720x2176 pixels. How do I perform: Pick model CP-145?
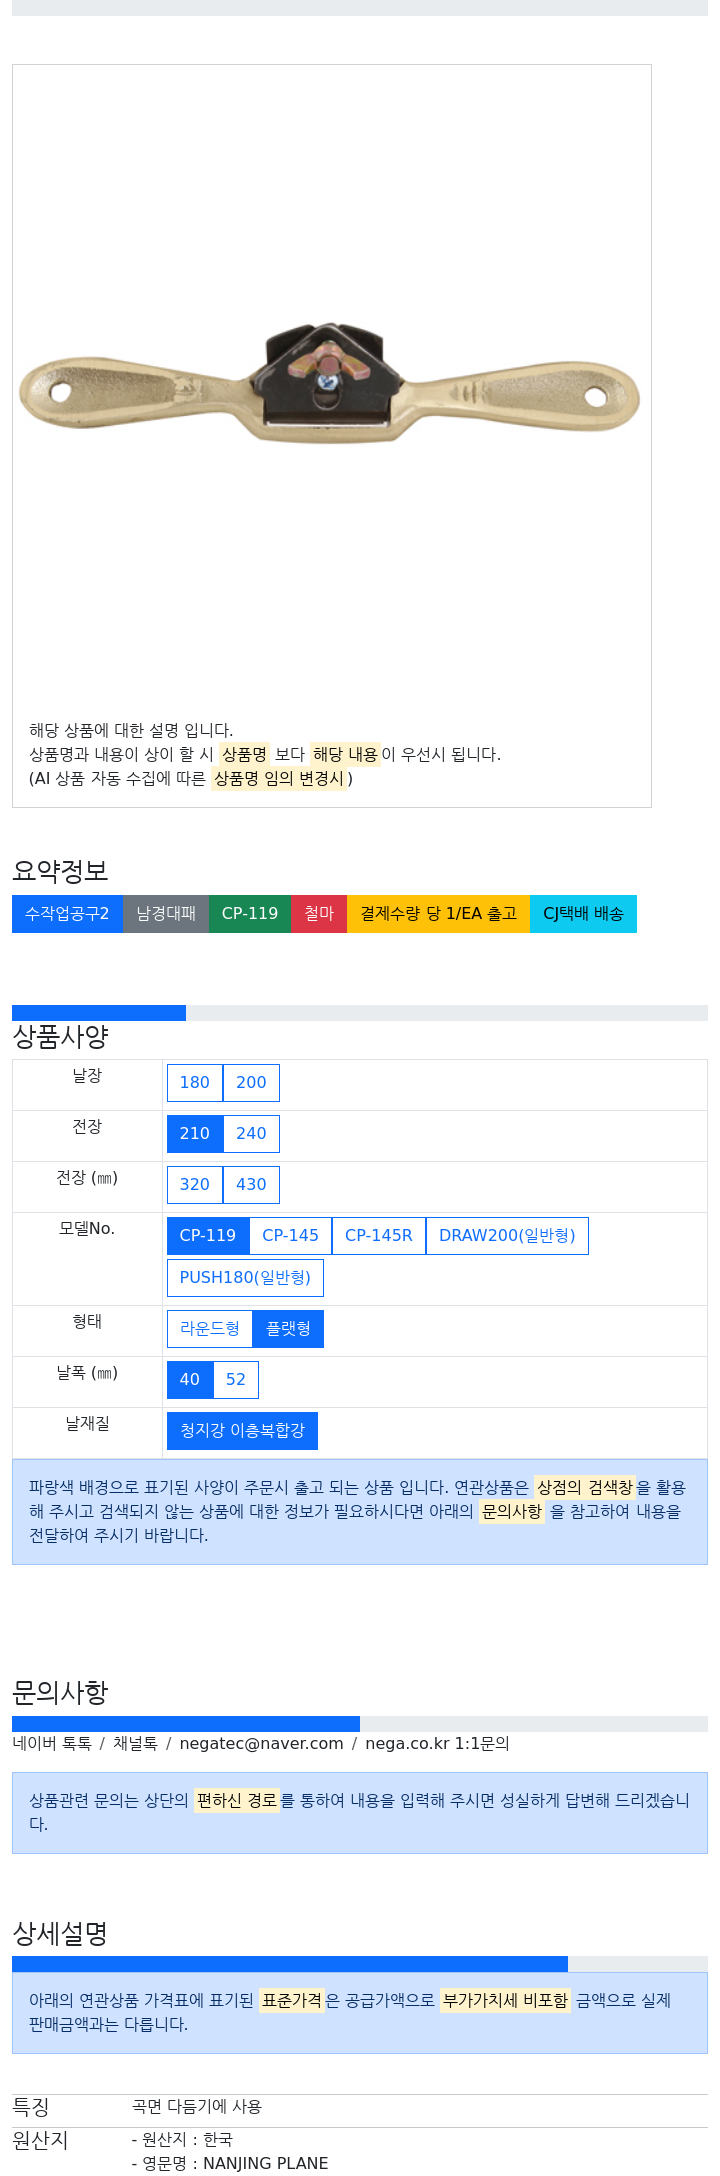tap(290, 1236)
